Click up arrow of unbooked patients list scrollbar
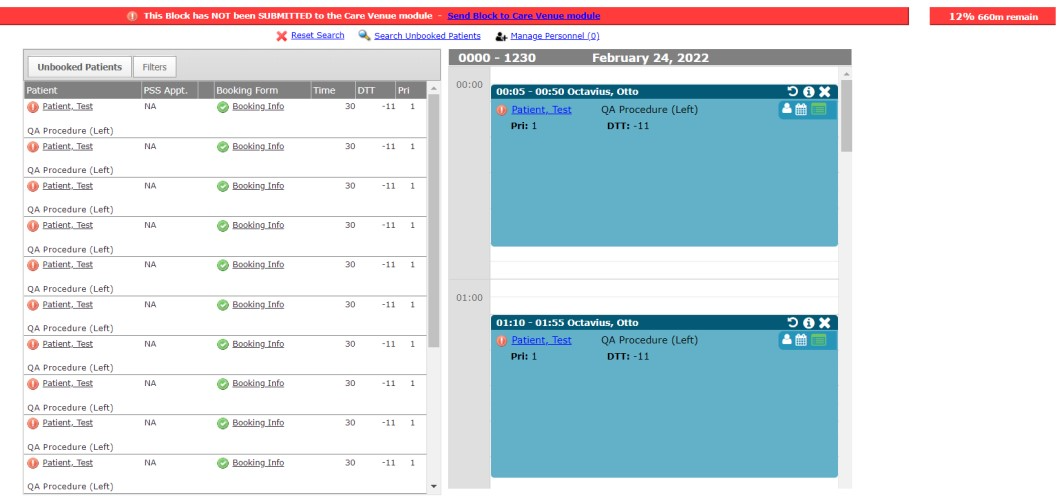The height and width of the screenshot is (499, 1057). tap(433, 88)
